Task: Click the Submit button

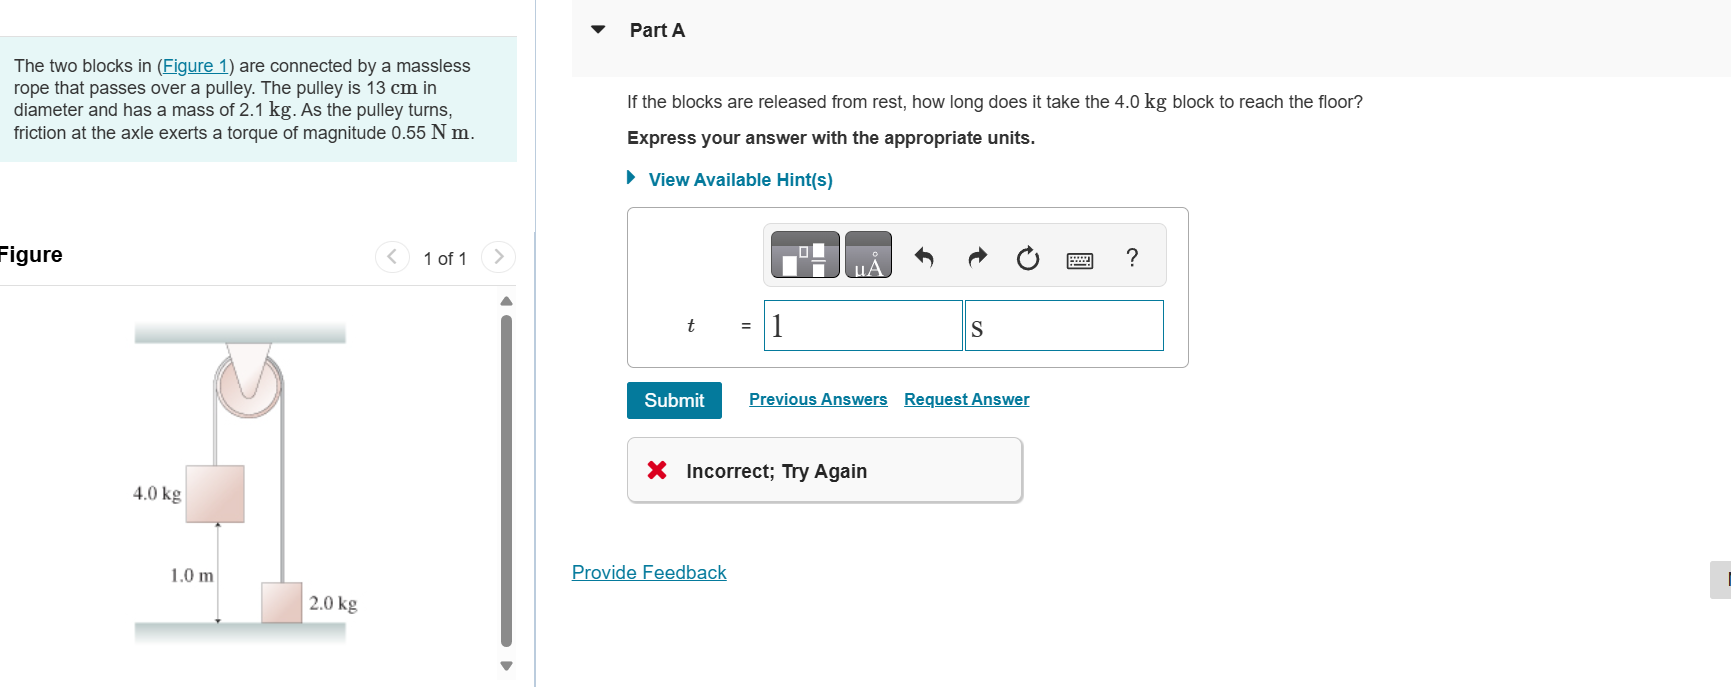Action: [674, 400]
